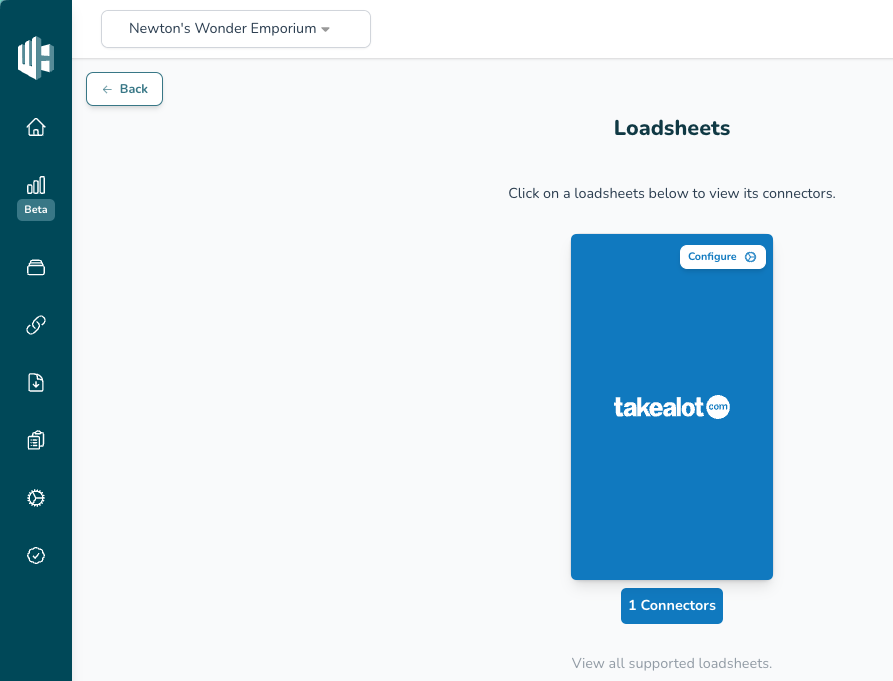
Task: Open the clipboard documents sidebar icon
Action: [x=36, y=440]
